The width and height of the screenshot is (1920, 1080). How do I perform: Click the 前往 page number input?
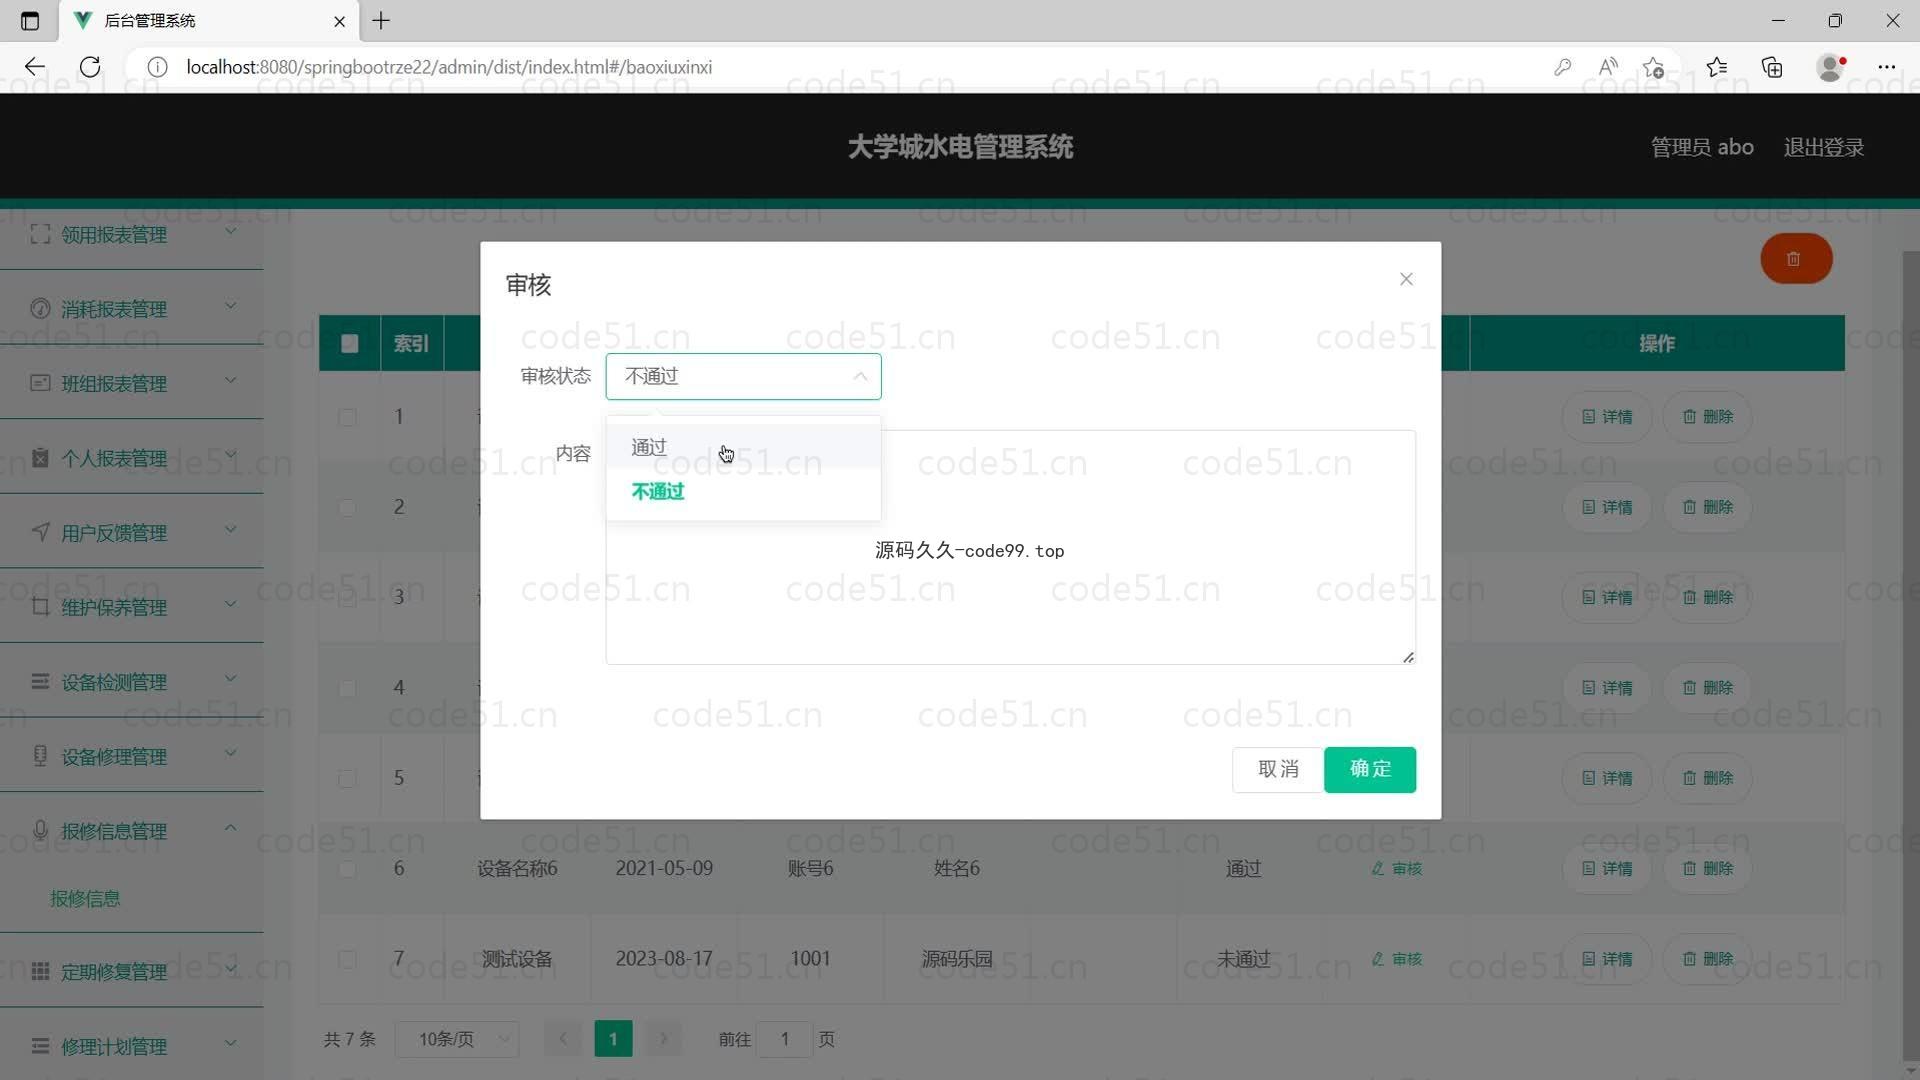[x=785, y=1040]
